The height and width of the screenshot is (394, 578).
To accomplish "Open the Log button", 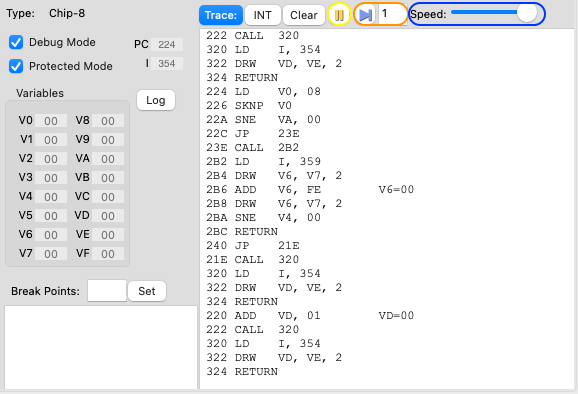I will (x=156, y=100).
